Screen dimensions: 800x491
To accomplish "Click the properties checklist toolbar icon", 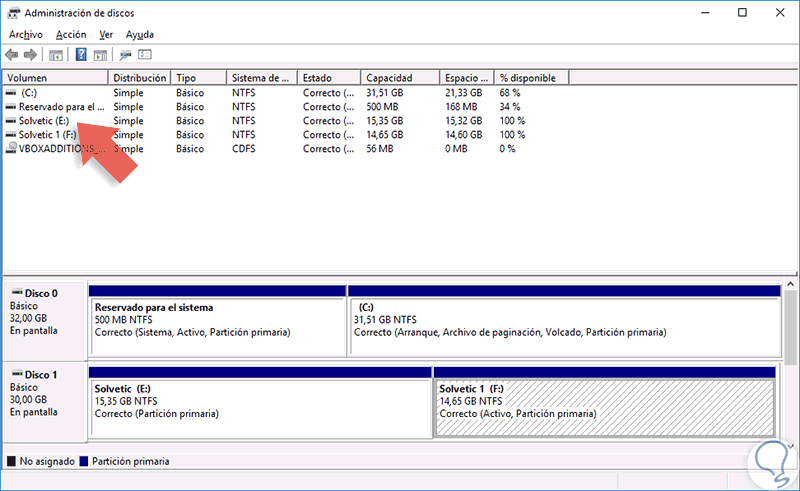I will 145,54.
